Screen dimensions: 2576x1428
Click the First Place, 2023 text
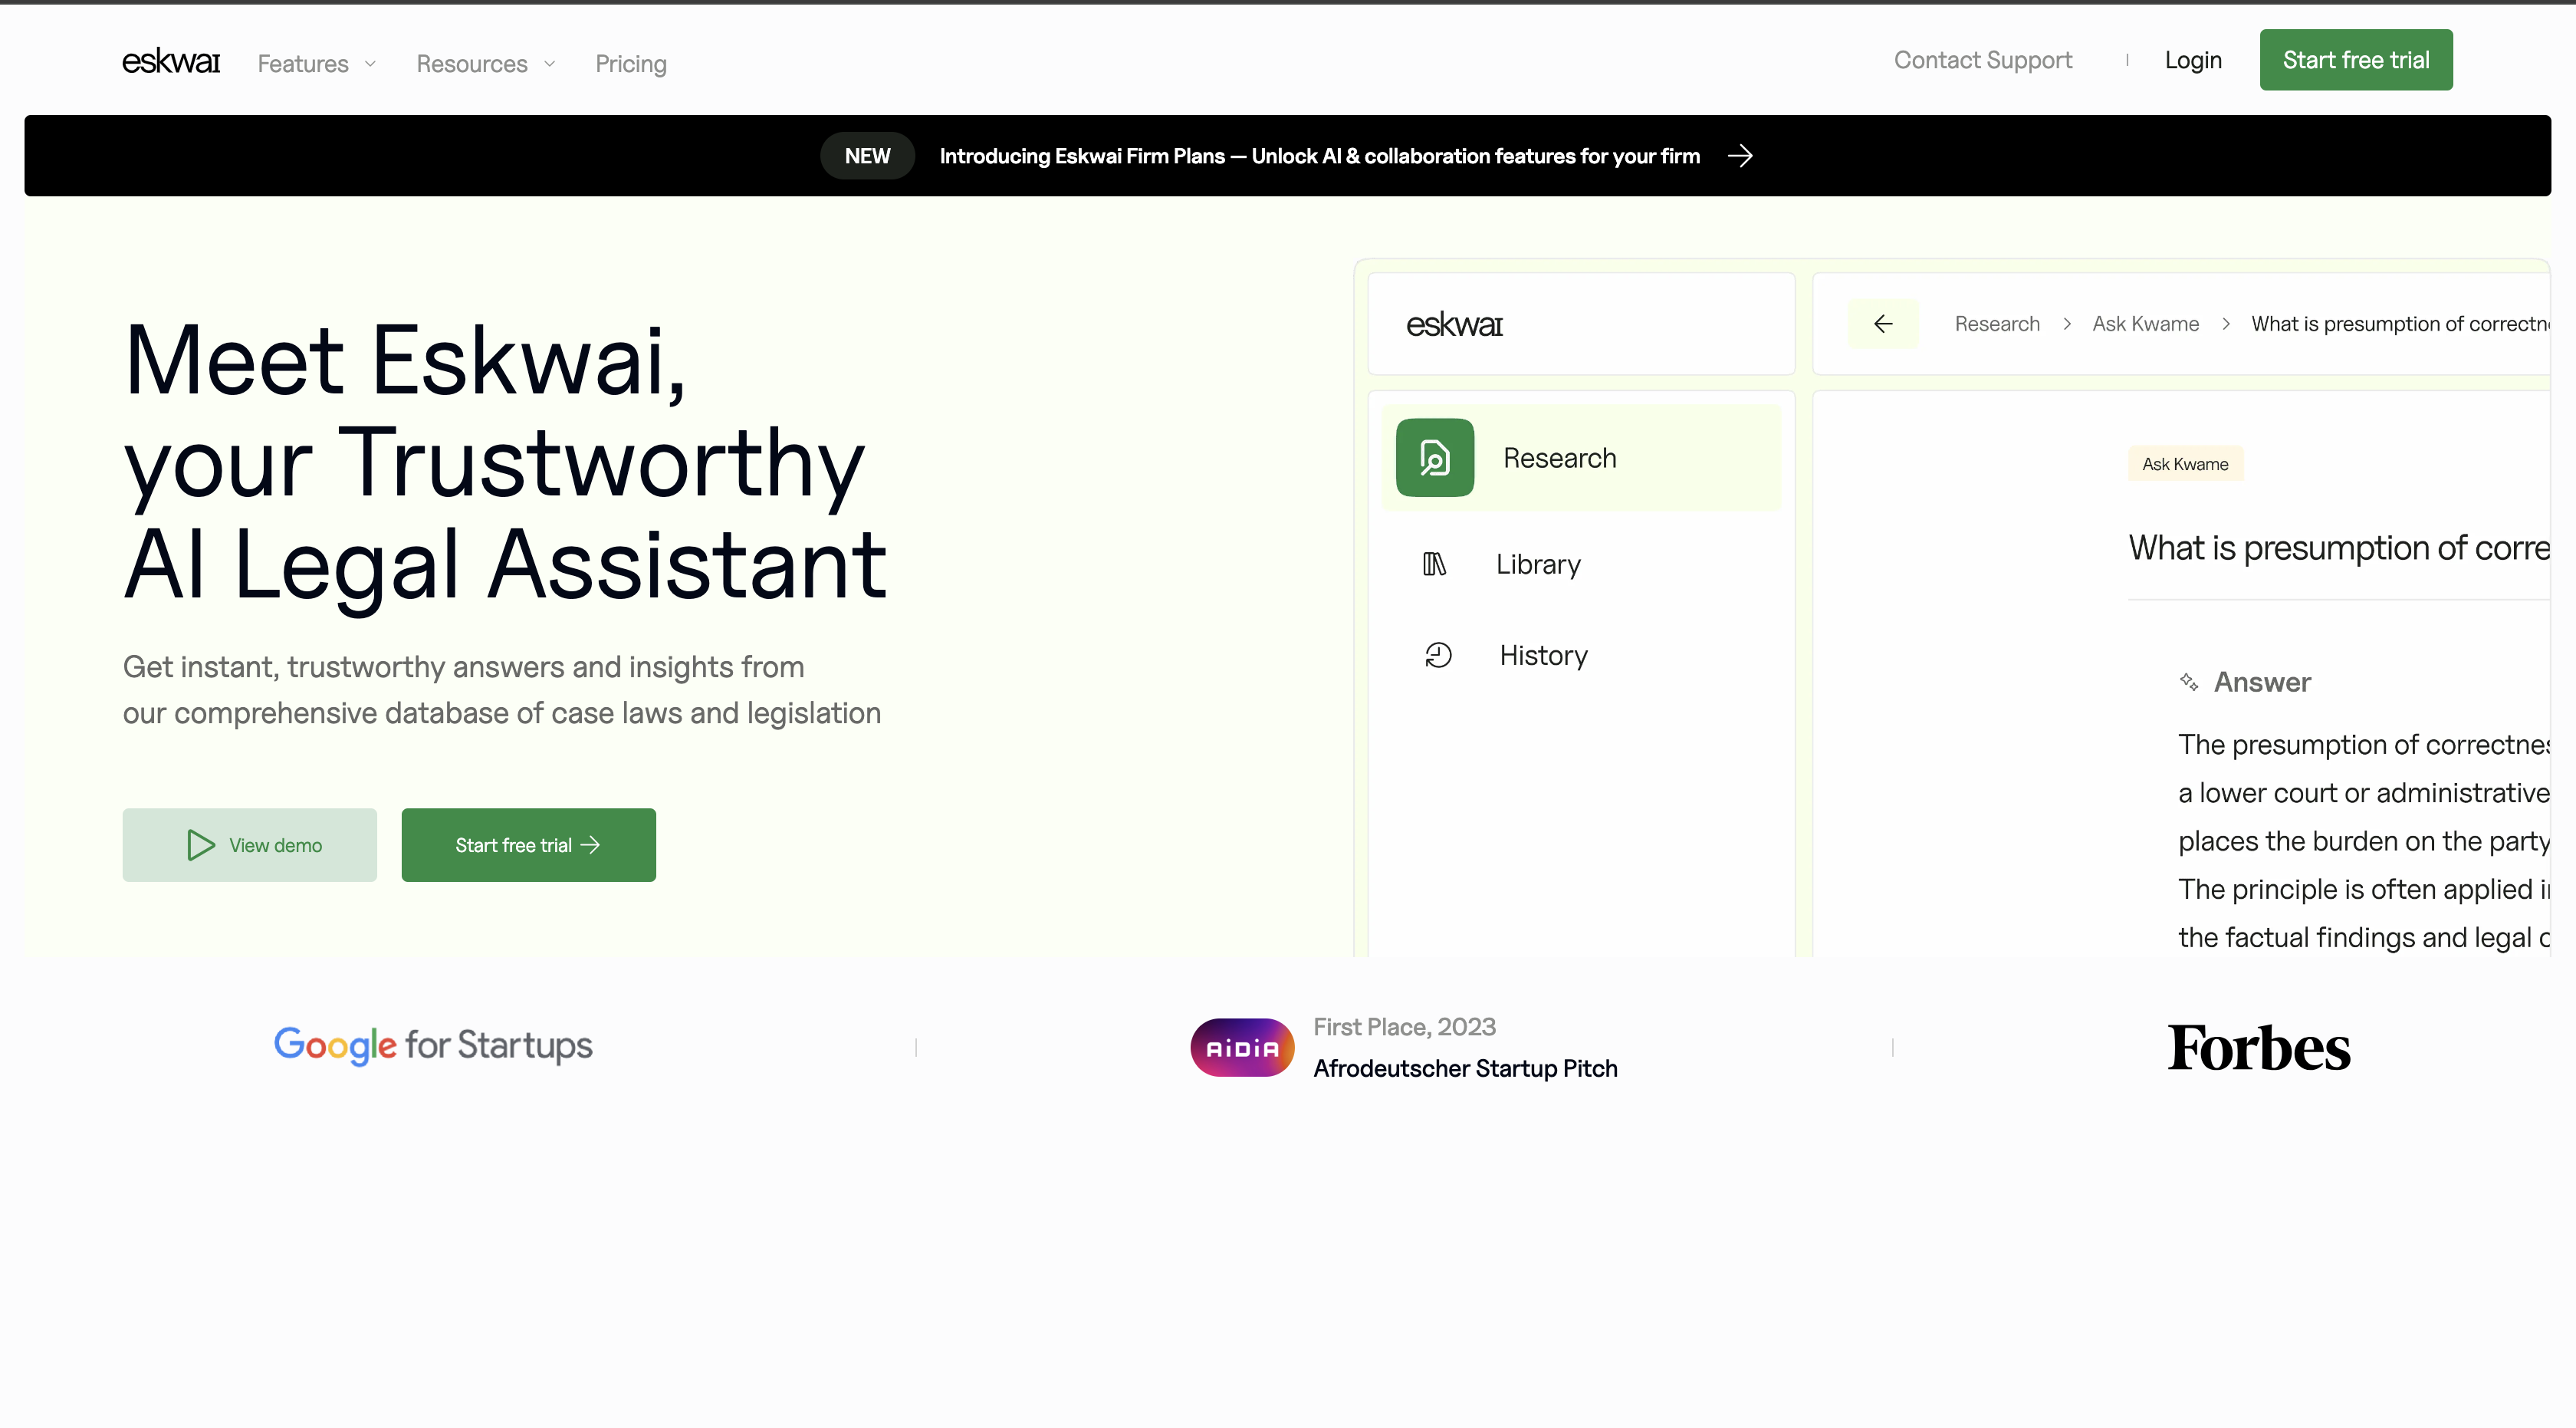pos(1404,1028)
